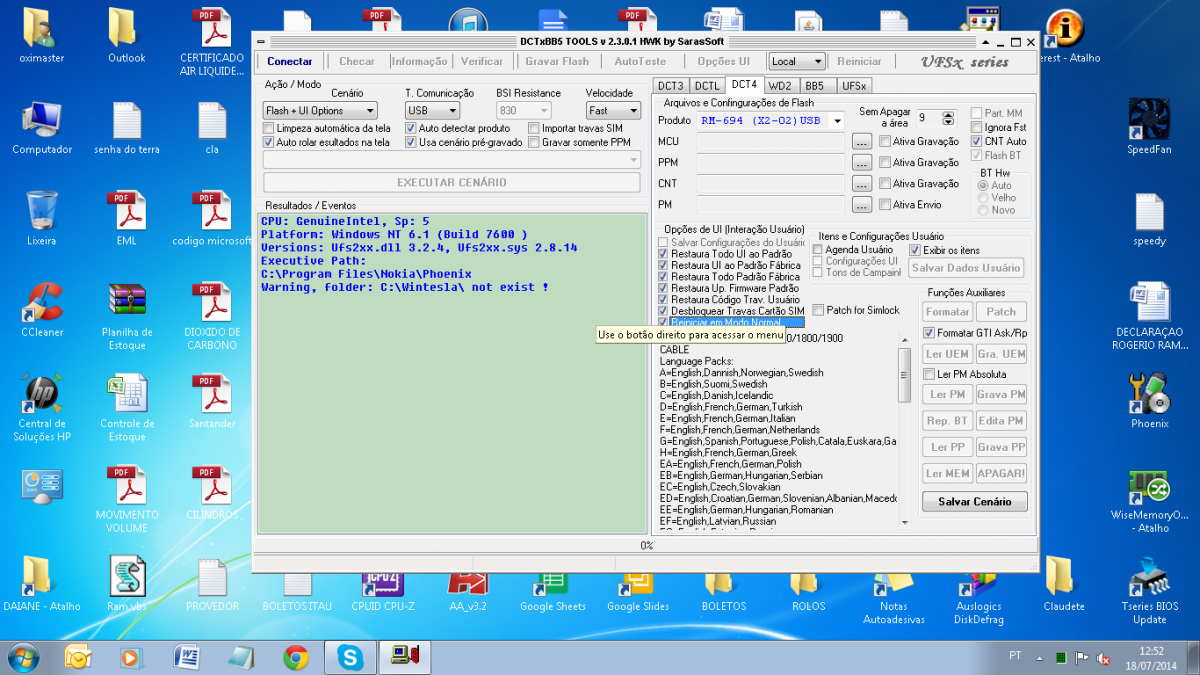Browse for the CNT file
The height and width of the screenshot is (675, 1200).
pyautogui.click(x=862, y=184)
